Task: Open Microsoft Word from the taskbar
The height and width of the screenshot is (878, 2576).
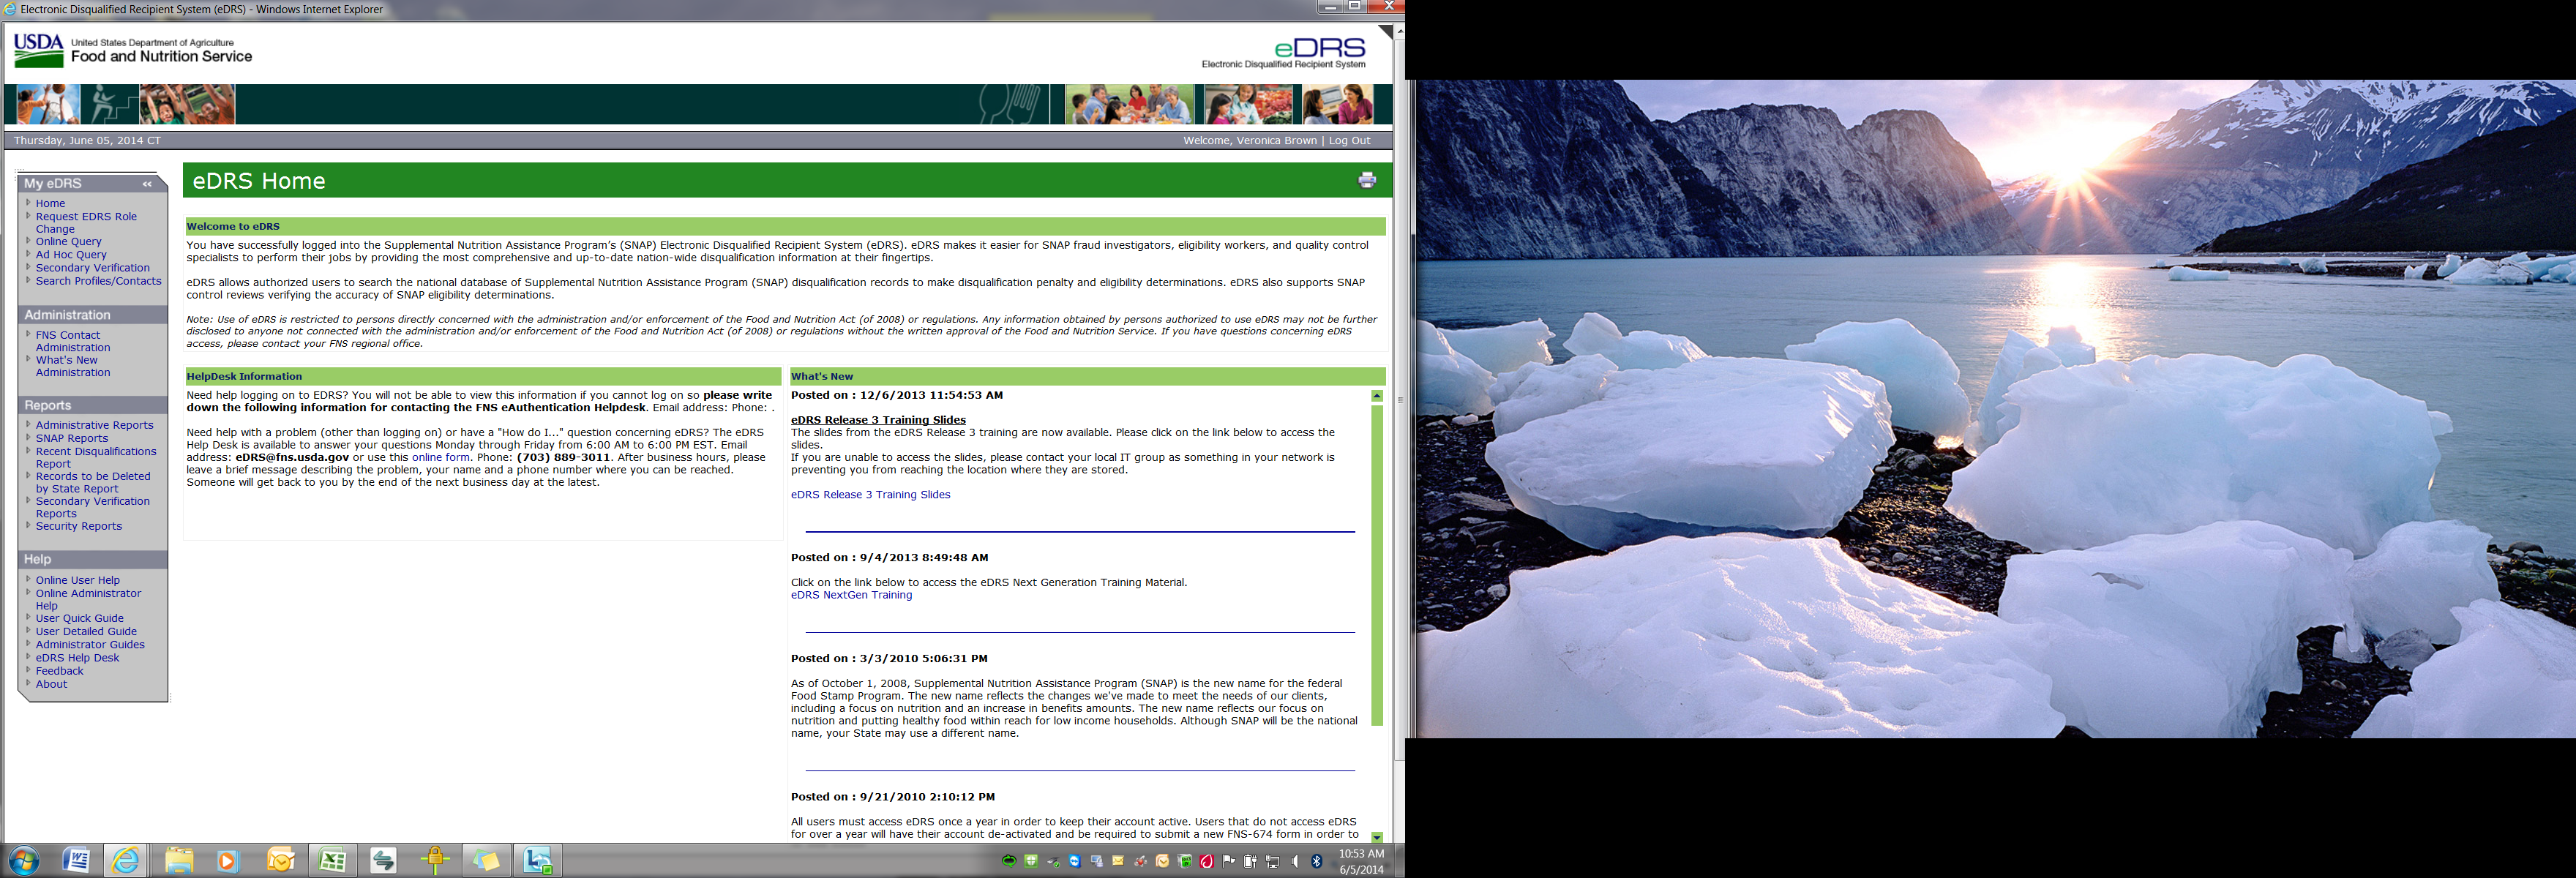Action: point(76,860)
